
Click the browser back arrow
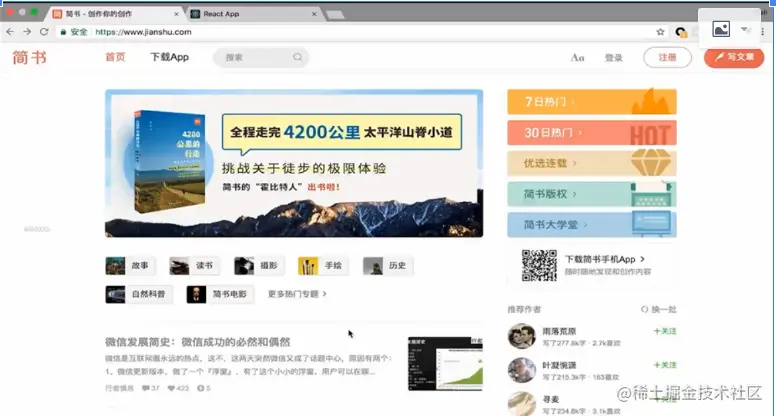pos(10,32)
